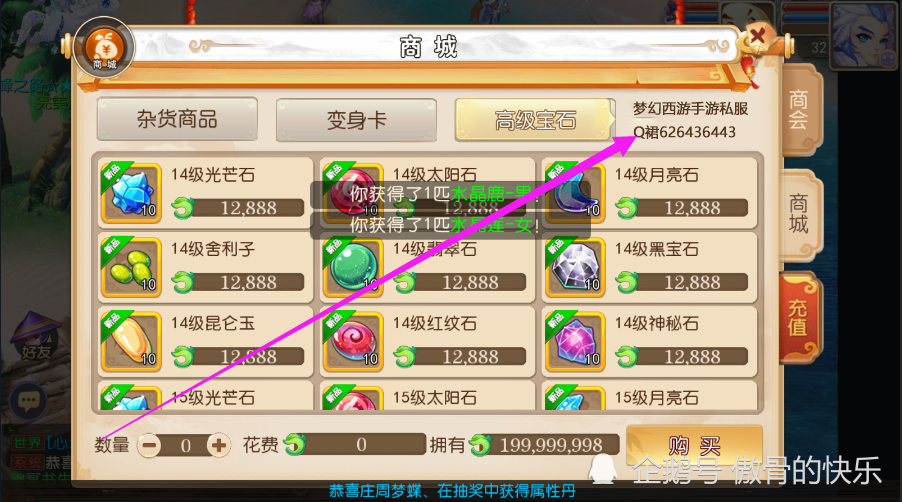
Task: Click the 购买 purchase button
Action: [694, 446]
